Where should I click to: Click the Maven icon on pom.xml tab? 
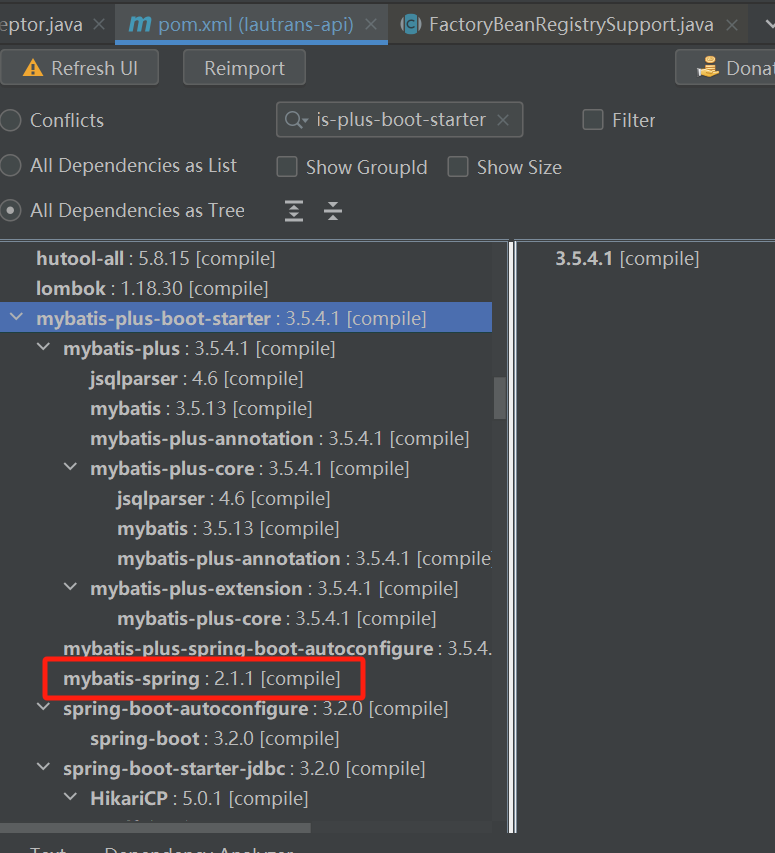click(x=140, y=24)
